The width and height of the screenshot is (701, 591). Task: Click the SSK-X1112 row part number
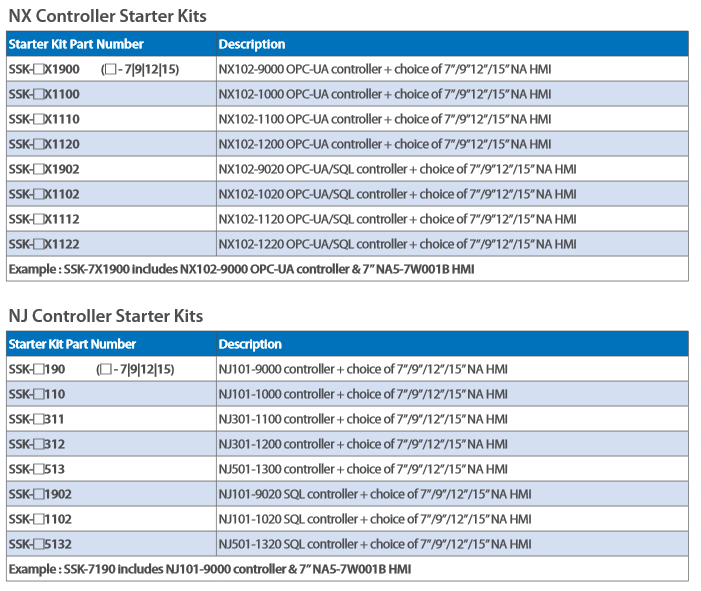44,219
